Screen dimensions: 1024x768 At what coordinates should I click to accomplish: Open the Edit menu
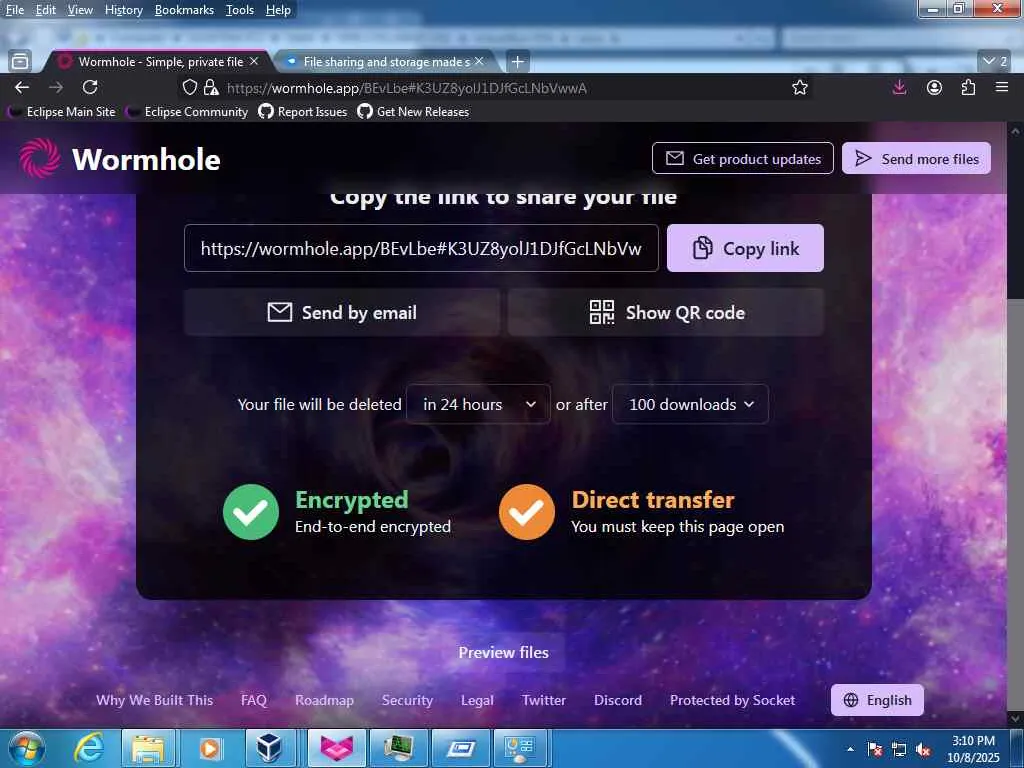tap(45, 10)
